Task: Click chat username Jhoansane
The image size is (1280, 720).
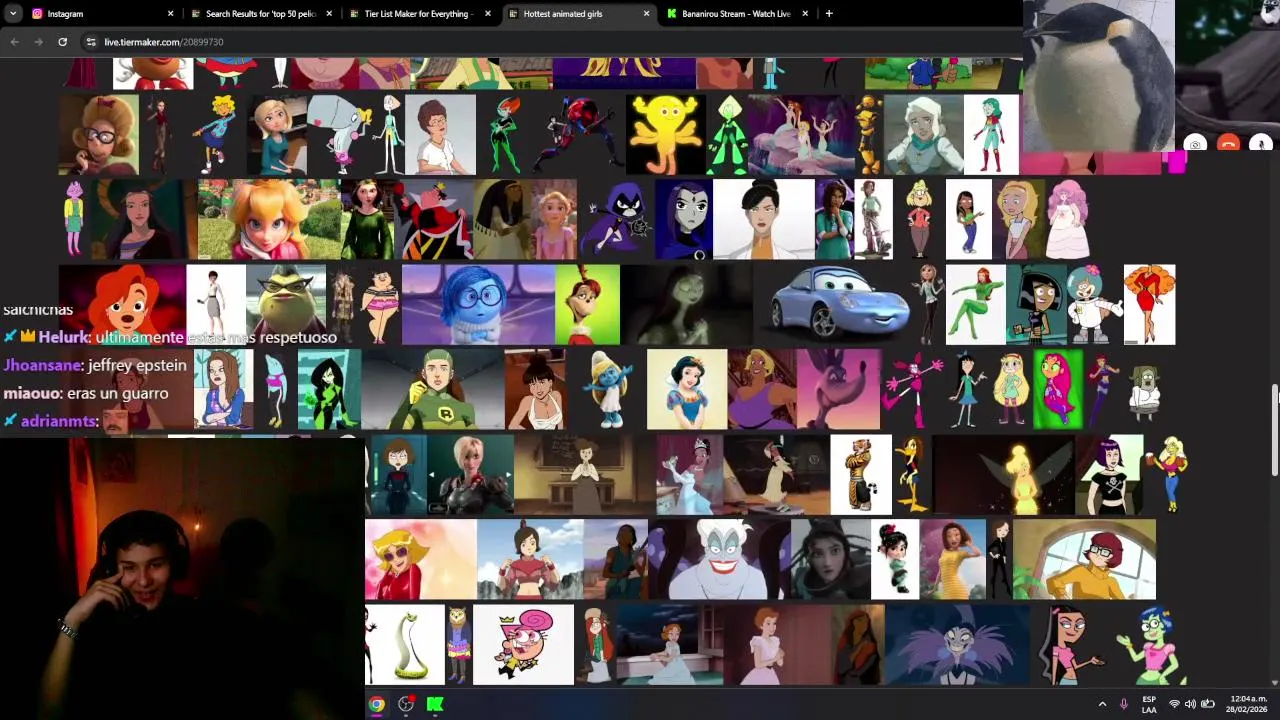Action: (44, 365)
